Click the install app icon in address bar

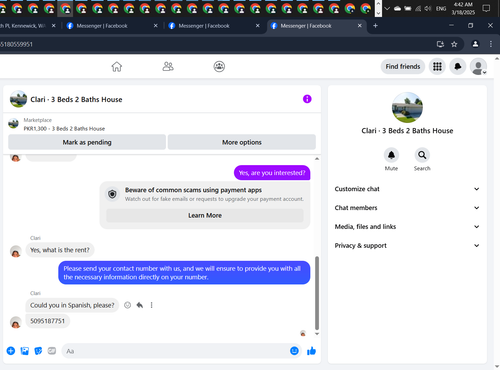440,44
